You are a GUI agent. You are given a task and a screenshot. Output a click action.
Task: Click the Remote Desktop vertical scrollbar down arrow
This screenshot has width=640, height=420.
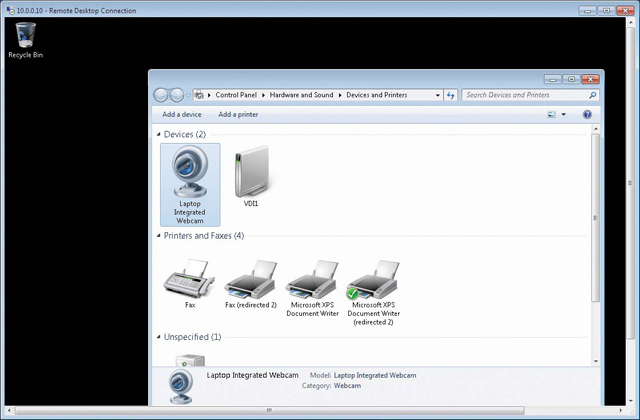pos(630,401)
